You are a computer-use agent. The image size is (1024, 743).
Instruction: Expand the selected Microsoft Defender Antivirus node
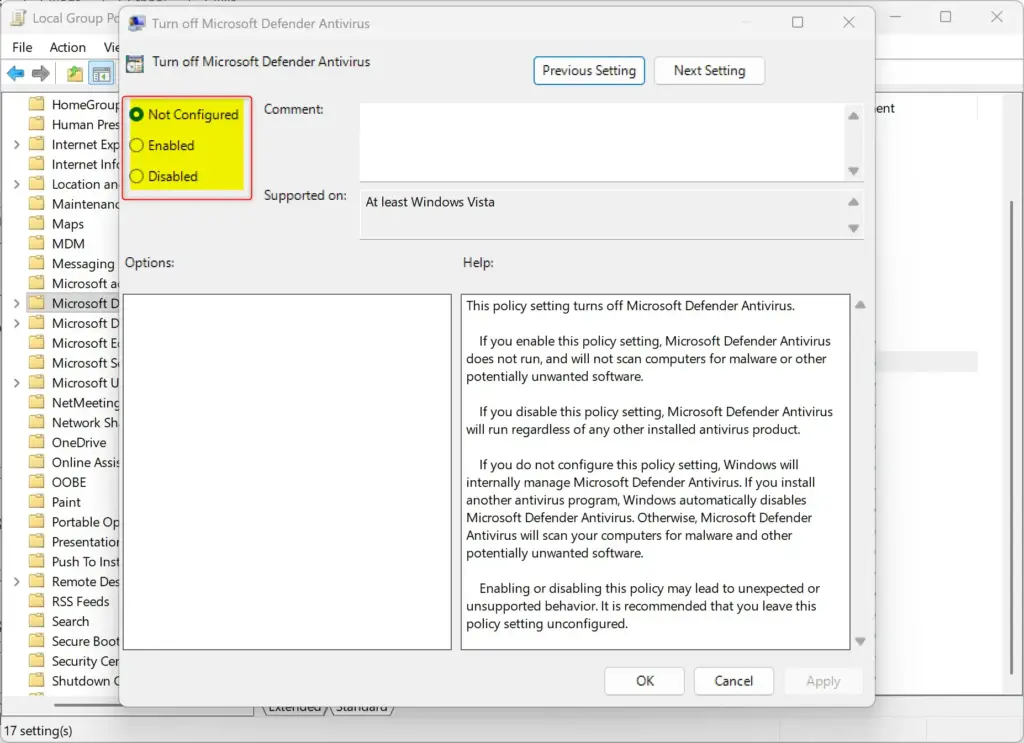(x=16, y=303)
